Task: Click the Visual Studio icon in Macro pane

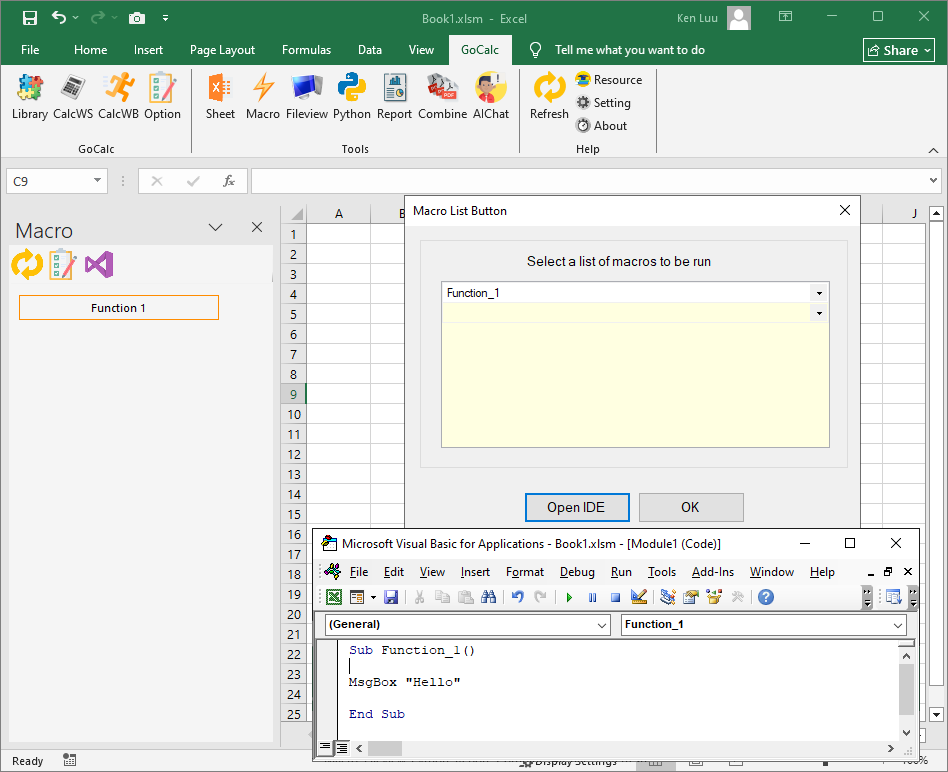Action: click(x=99, y=265)
